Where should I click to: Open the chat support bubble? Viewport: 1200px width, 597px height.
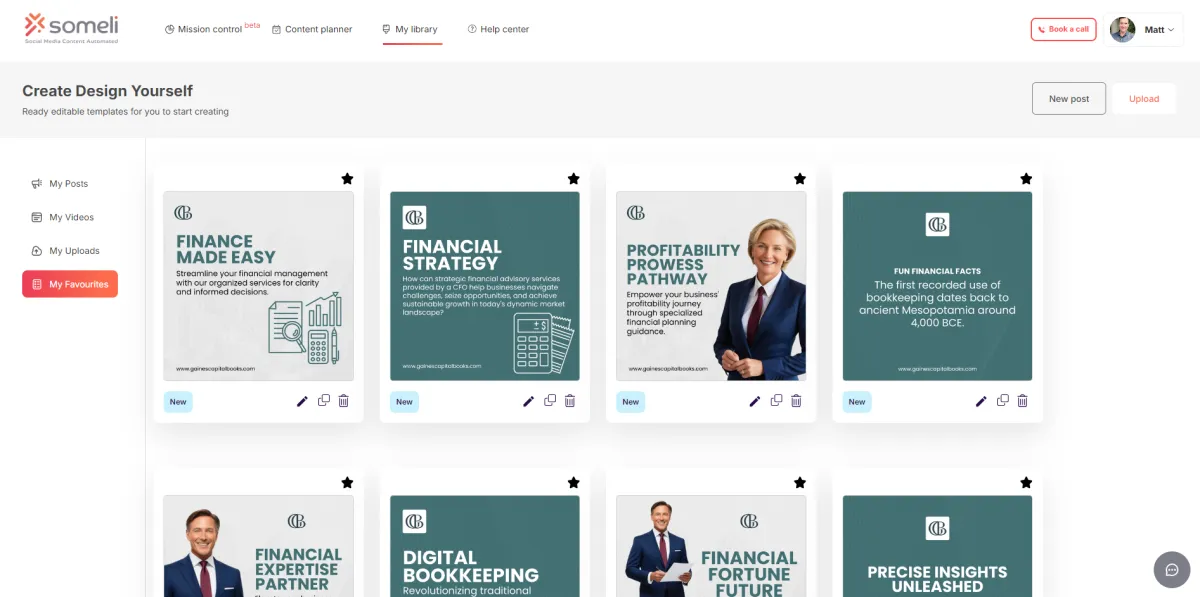pyautogui.click(x=1172, y=569)
